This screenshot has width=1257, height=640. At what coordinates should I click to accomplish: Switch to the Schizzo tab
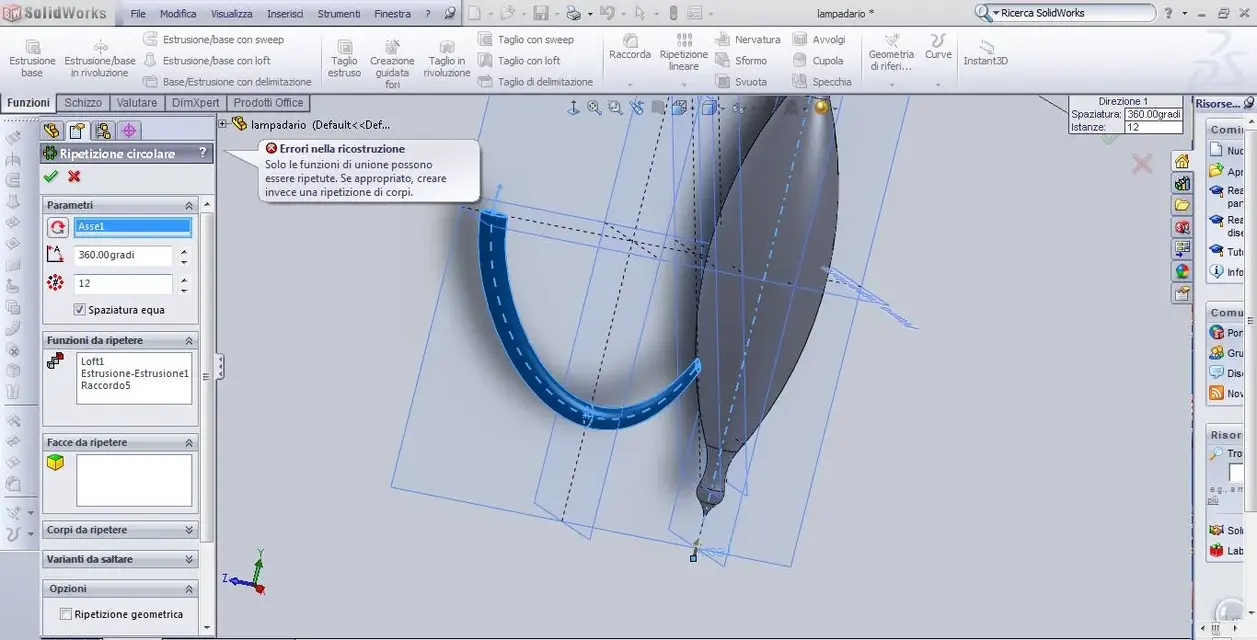point(83,103)
